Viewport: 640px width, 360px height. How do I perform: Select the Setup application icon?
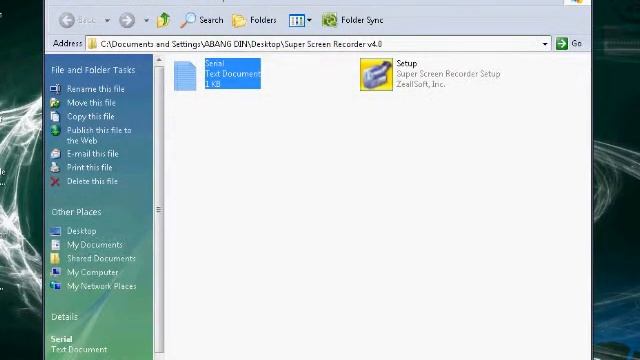(376, 74)
